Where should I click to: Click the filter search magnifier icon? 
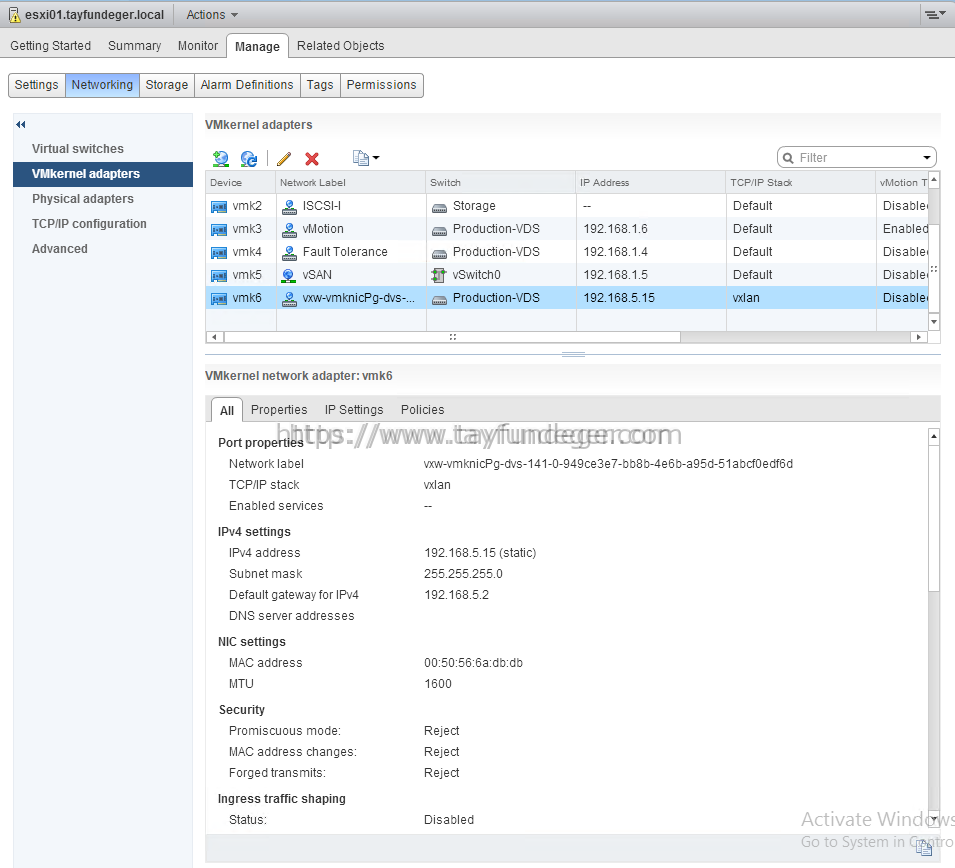[x=788, y=158]
